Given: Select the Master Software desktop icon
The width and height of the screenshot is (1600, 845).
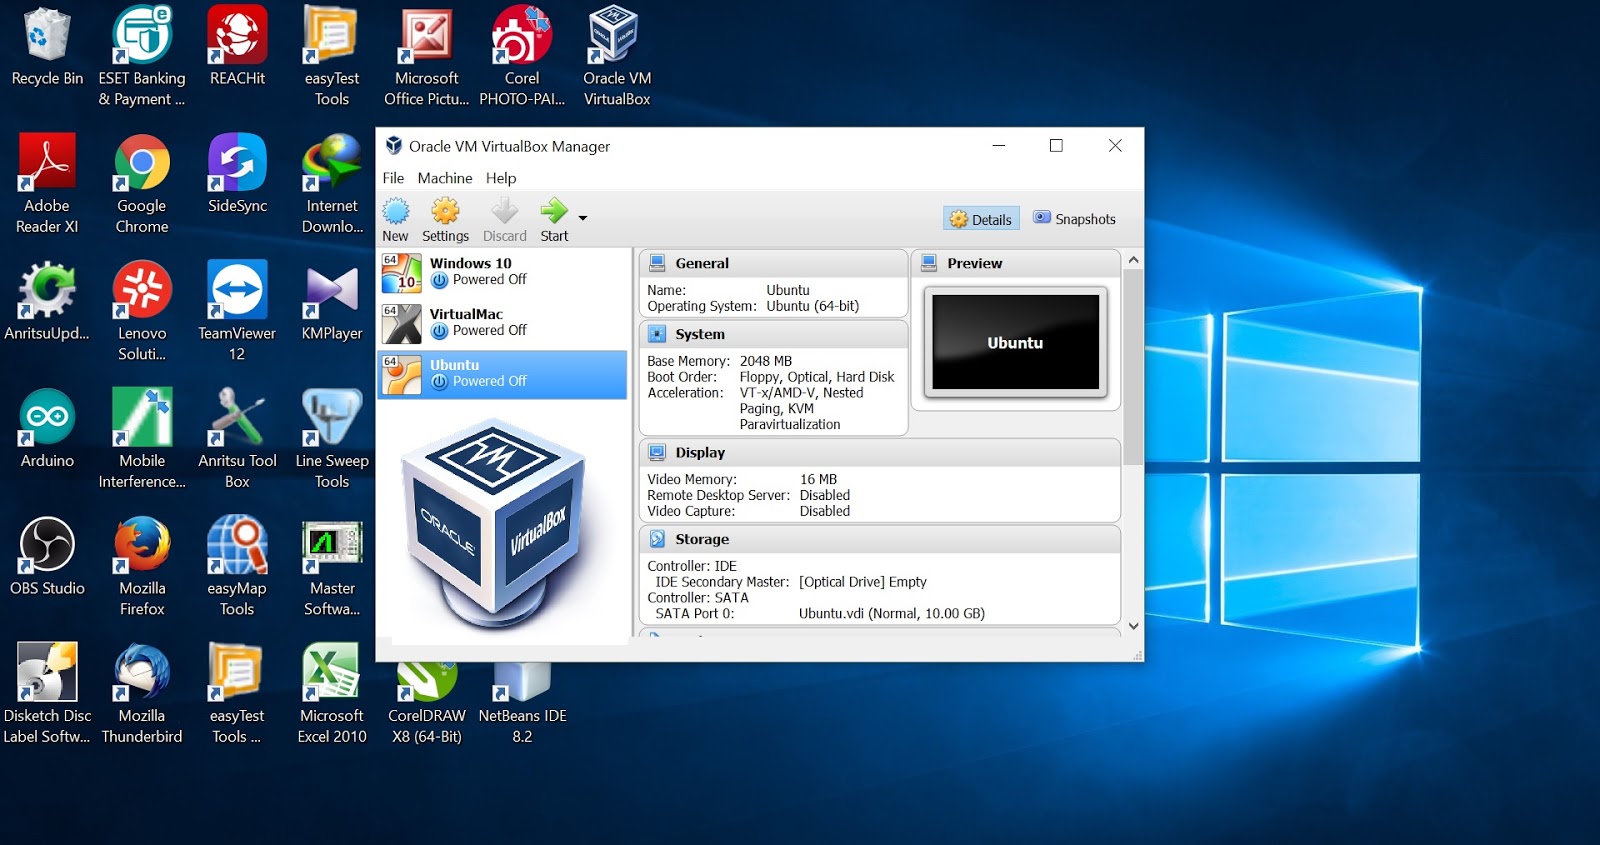Looking at the screenshot, I should click(332, 566).
